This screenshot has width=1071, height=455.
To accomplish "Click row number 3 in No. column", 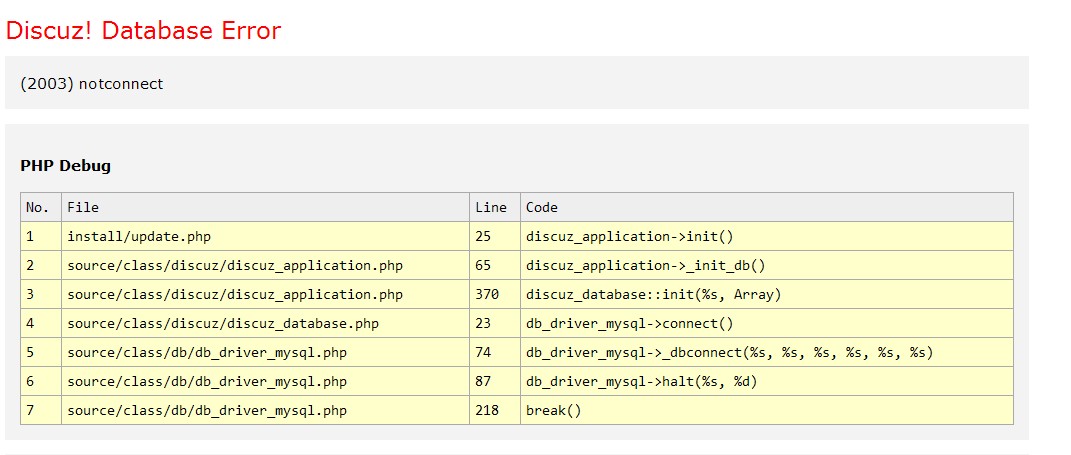I will [41, 294].
